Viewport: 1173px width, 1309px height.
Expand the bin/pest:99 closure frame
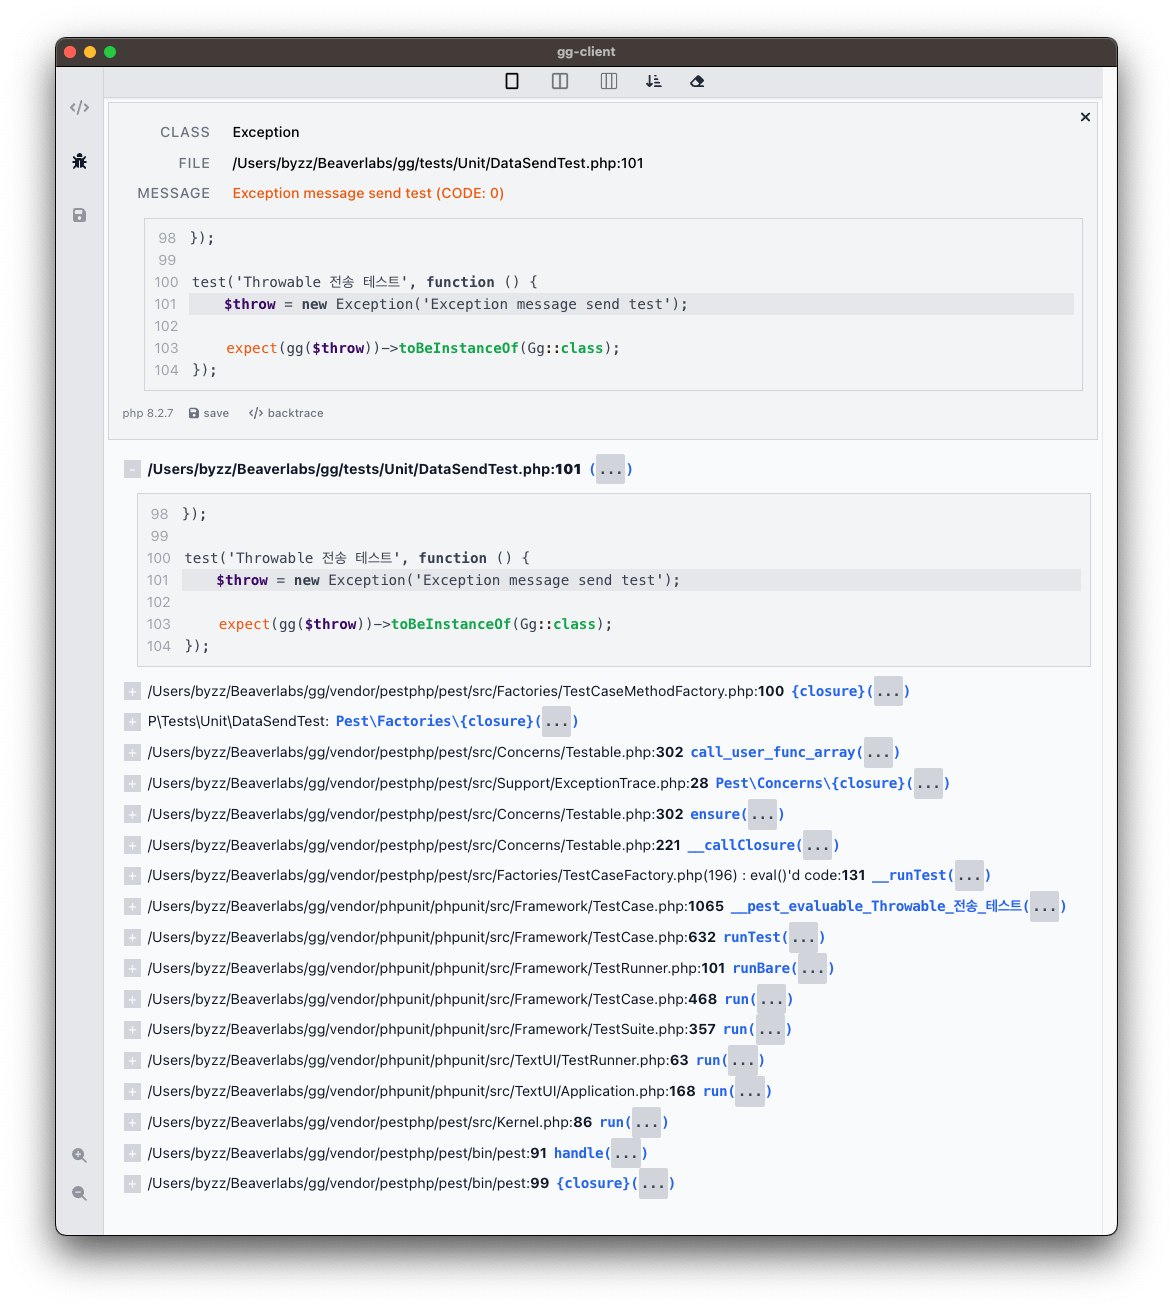(132, 1183)
